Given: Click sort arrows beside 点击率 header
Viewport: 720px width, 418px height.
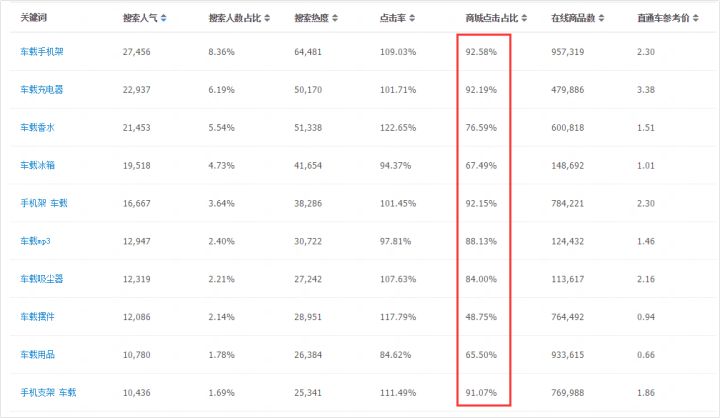Looking at the screenshot, I should point(411,19).
